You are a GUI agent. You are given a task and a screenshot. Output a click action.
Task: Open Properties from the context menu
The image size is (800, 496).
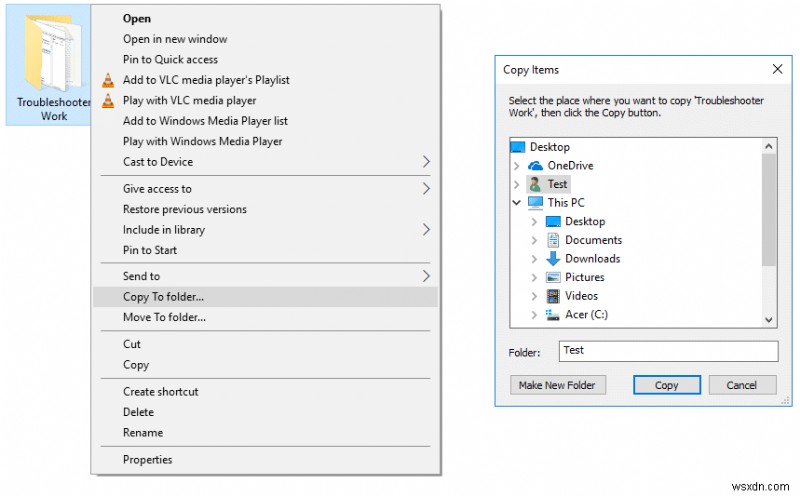[147, 460]
